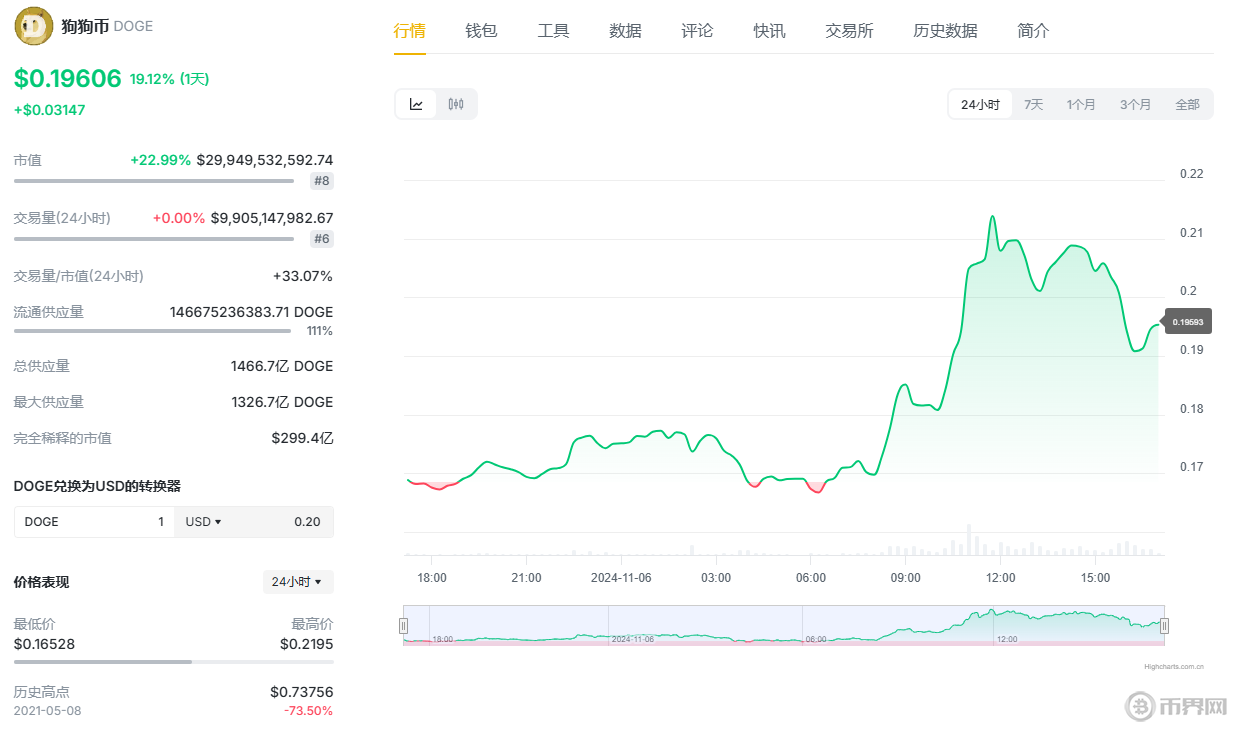Open the 钱包 tab
1238x734 pixels.
pos(481,31)
